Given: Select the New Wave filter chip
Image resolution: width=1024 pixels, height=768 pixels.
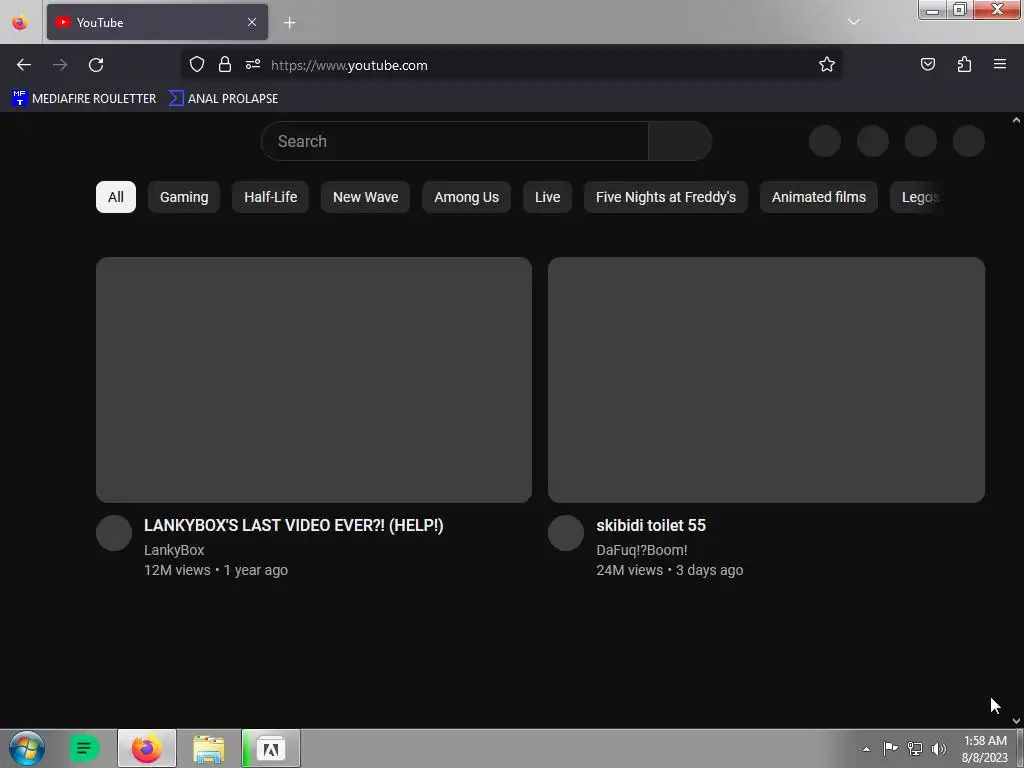Looking at the screenshot, I should coord(366,197).
